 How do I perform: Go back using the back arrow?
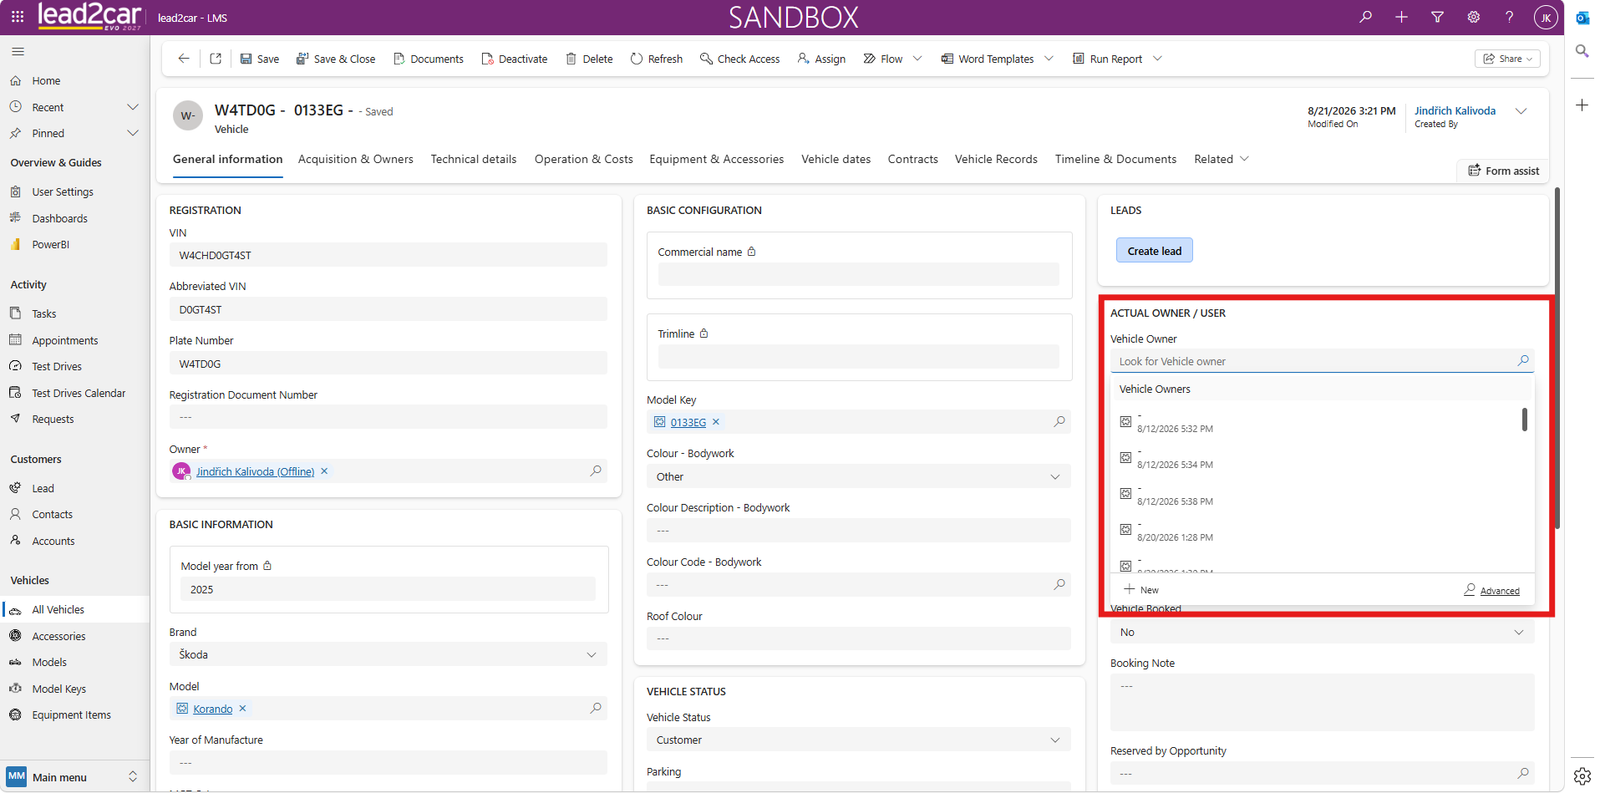coord(184,59)
